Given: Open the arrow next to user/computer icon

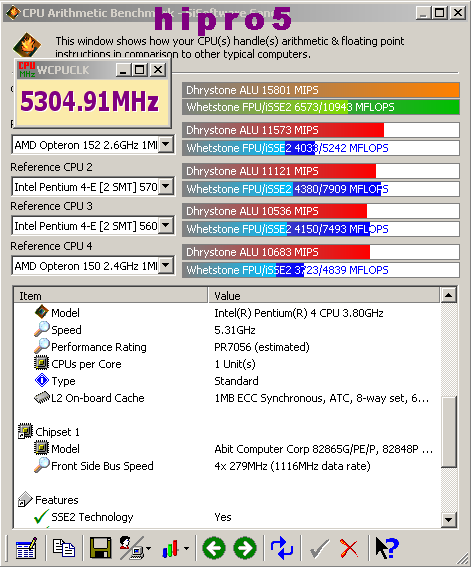Looking at the screenshot, I should pos(149,549).
